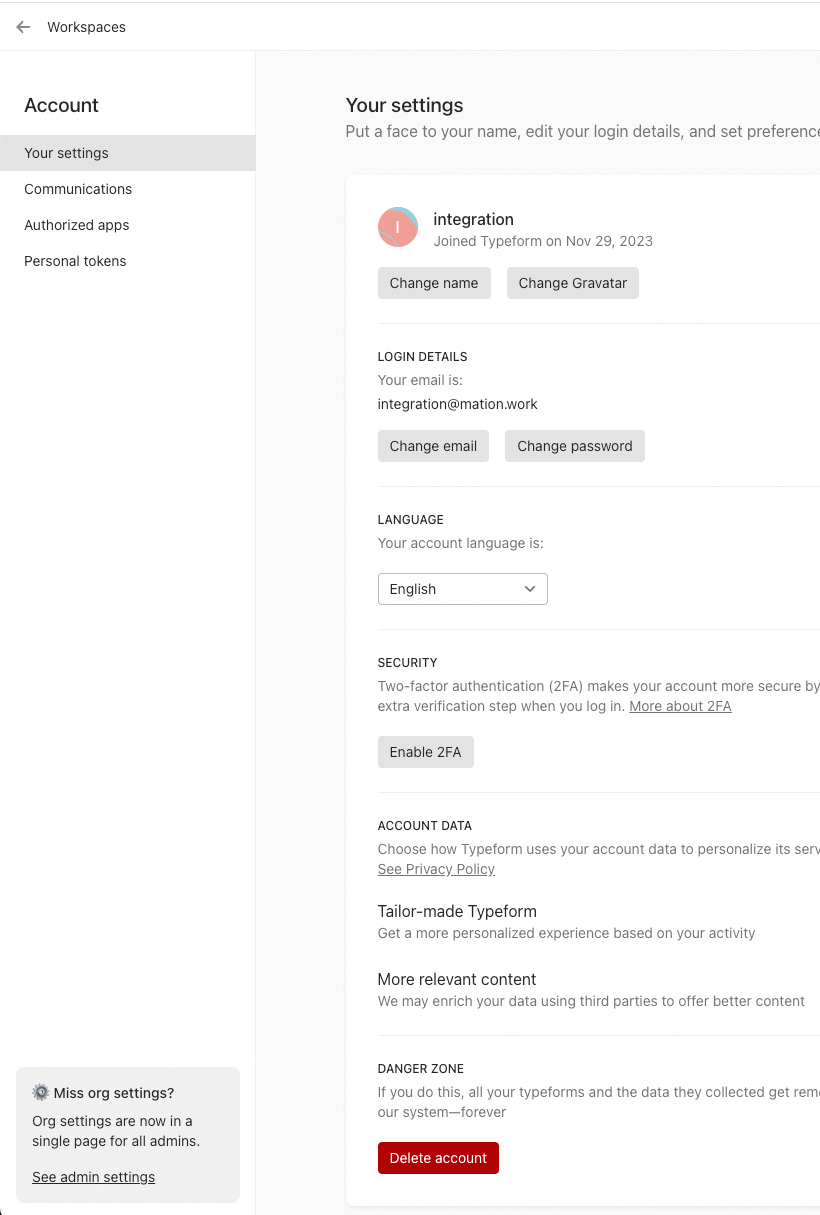Click the gear icon in Miss org settings
Image resolution: width=820 pixels, height=1215 pixels.
point(41,1092)
